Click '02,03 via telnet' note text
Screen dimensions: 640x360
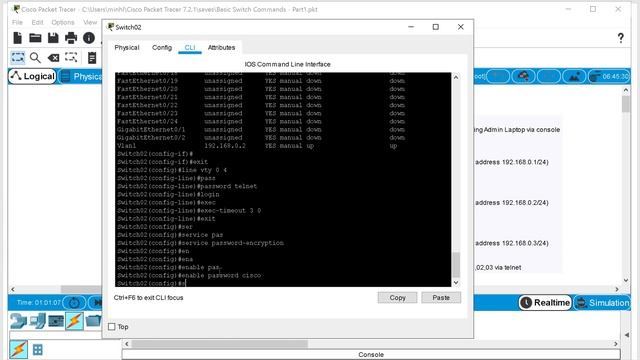click(x=498, y=268)
